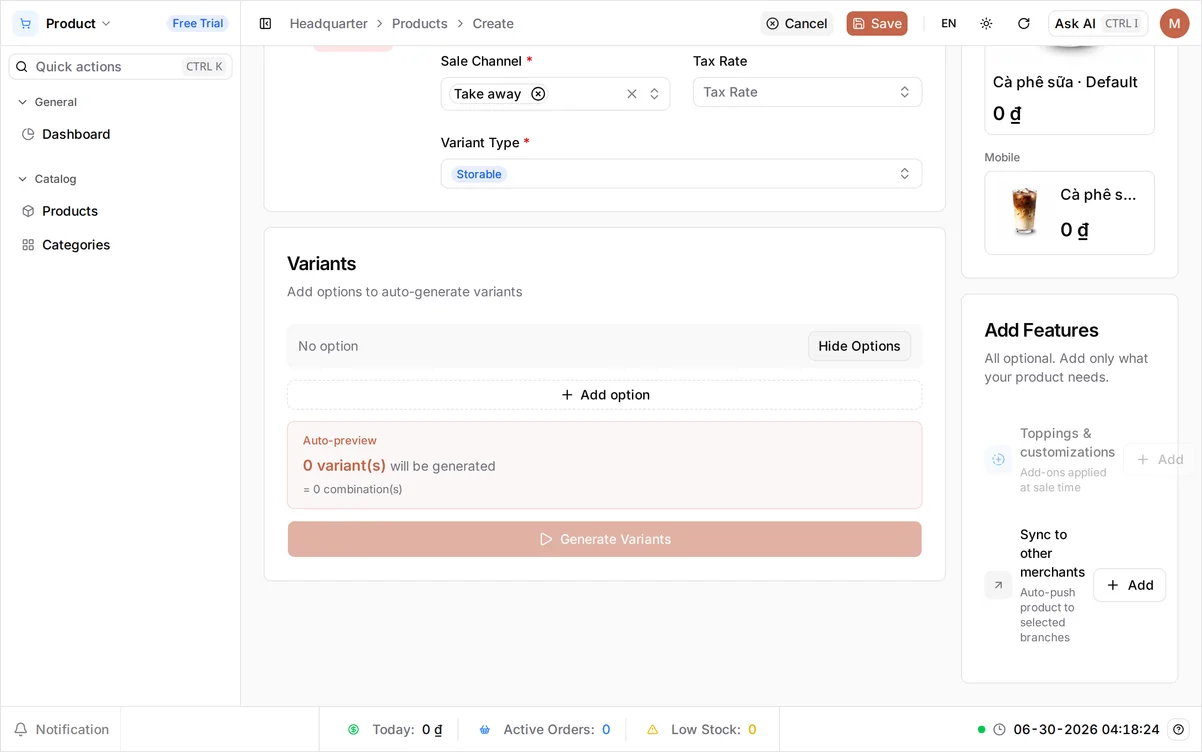Go to Products breadcrumb
This screenshot has width=1202, height=752.
click(420, 23)
